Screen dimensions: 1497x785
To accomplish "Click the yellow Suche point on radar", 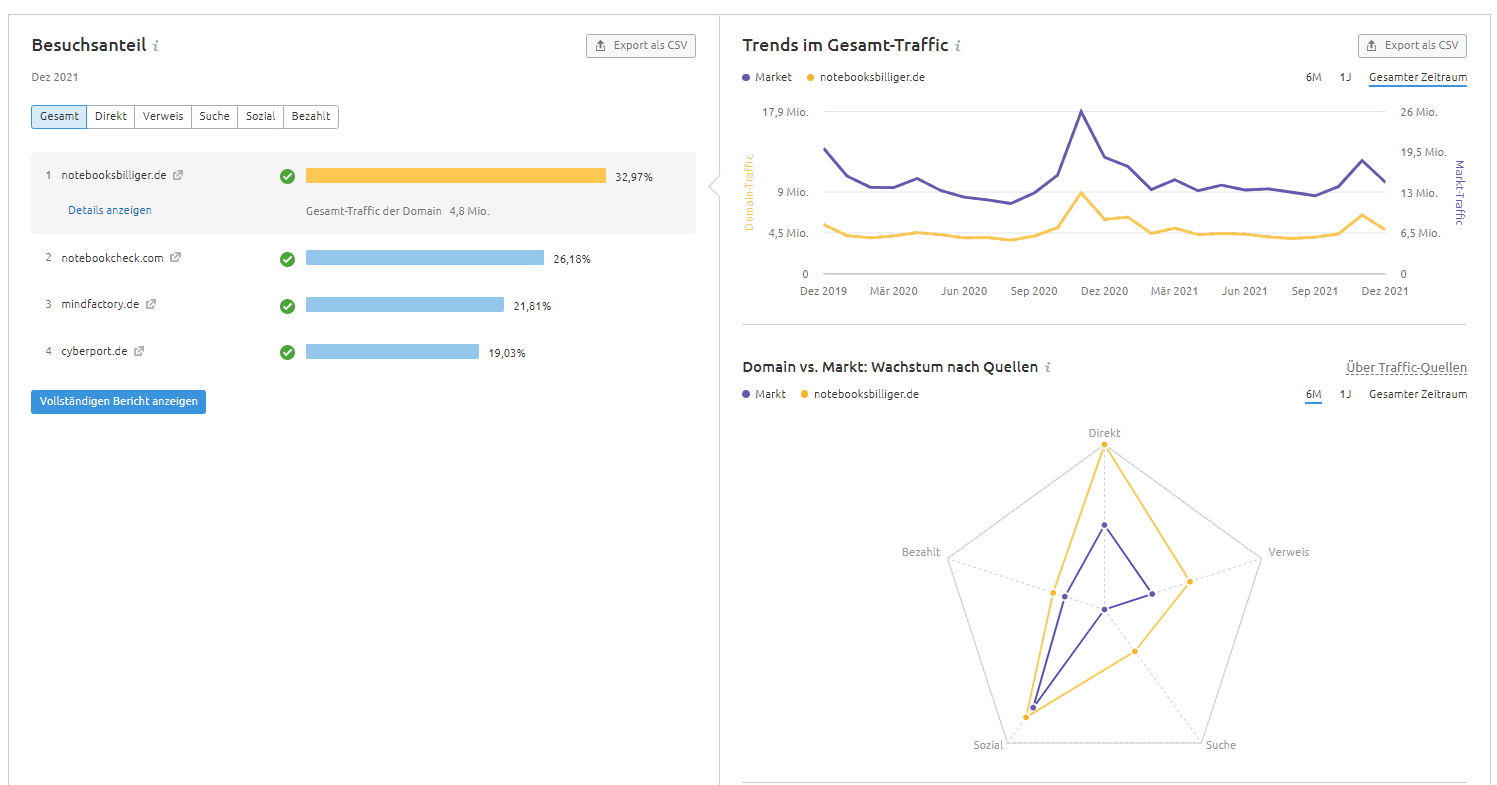I will pos(1135,652).
